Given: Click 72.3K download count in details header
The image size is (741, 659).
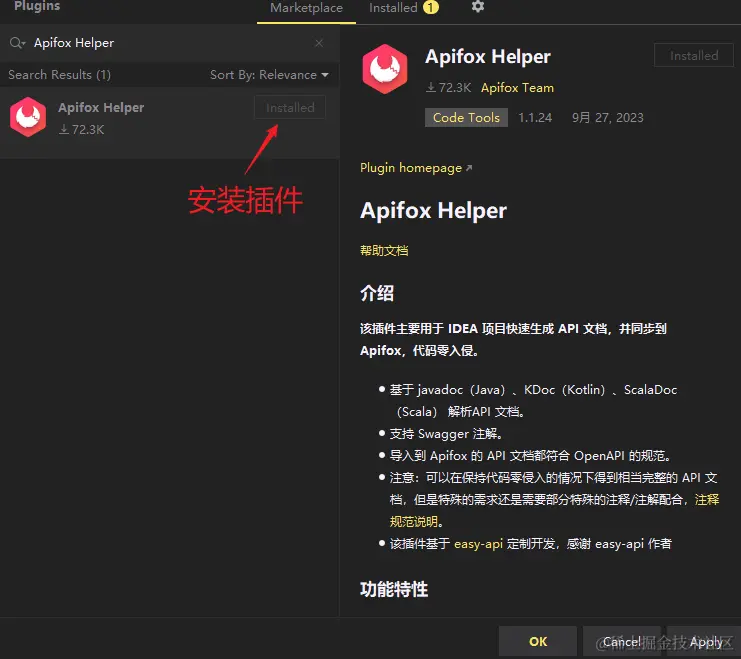Looking at the screenshot, I should 448,88.
